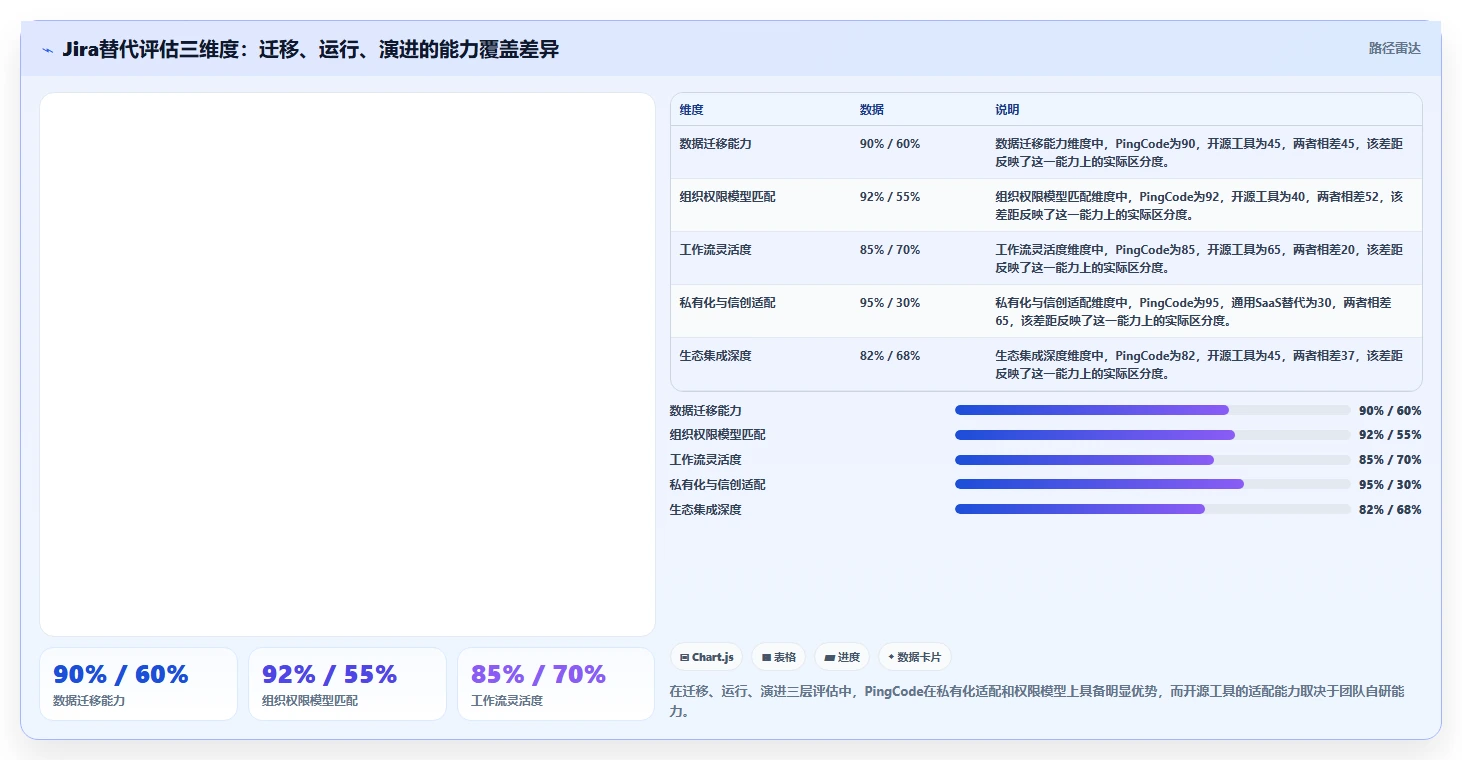The image size is (1462, 760).
Task: Click table value 85% / 70%
Action: coord(890,250)
